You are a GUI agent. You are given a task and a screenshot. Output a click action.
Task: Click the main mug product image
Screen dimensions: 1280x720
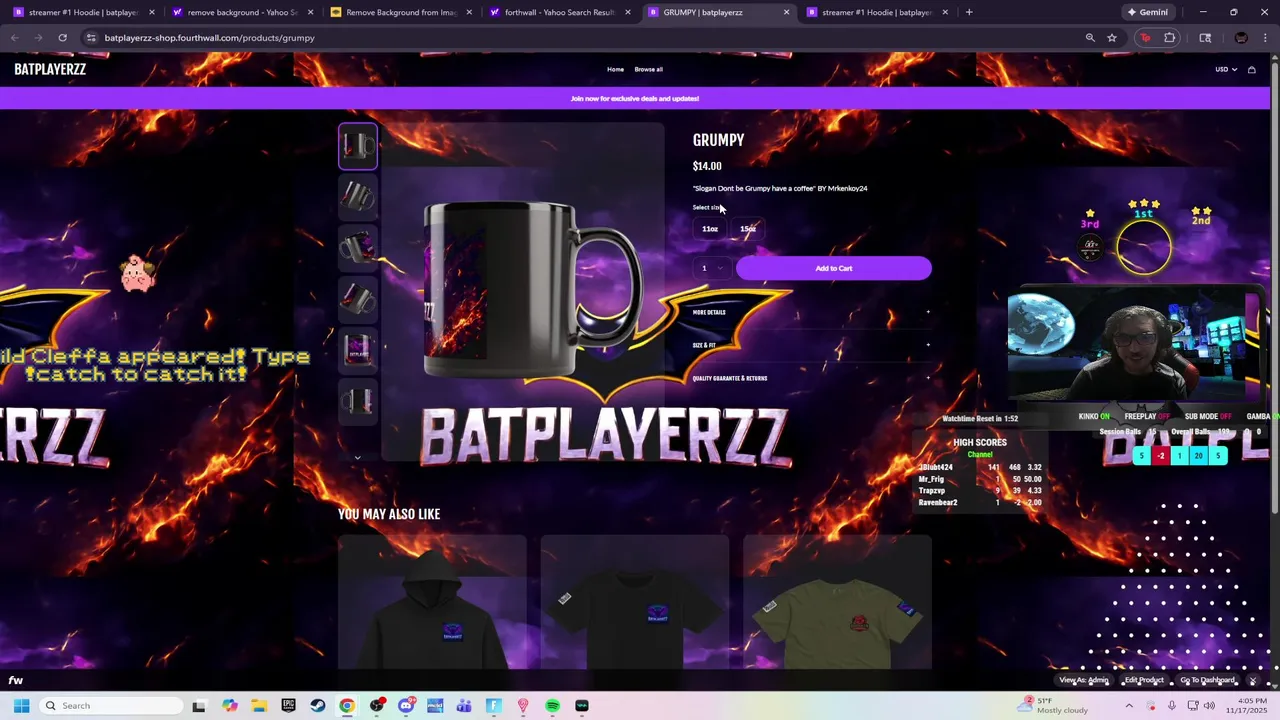point(525,290)
